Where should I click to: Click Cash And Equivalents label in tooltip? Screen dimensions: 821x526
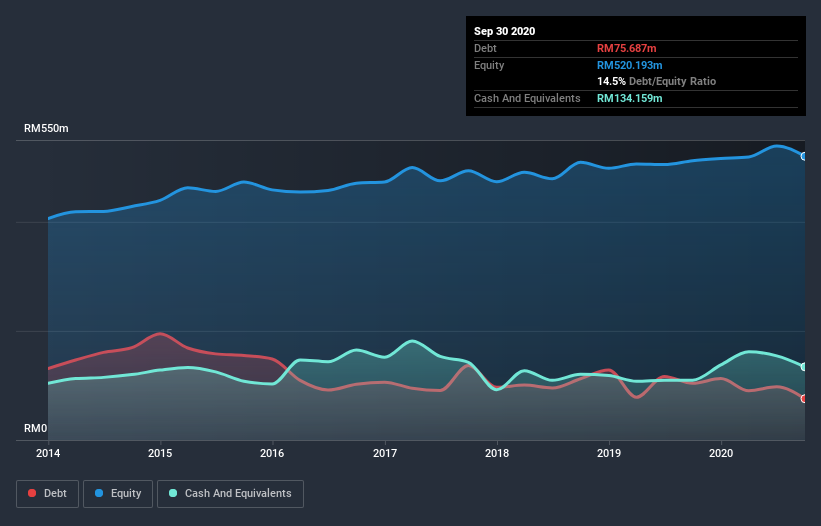point(527,98)
